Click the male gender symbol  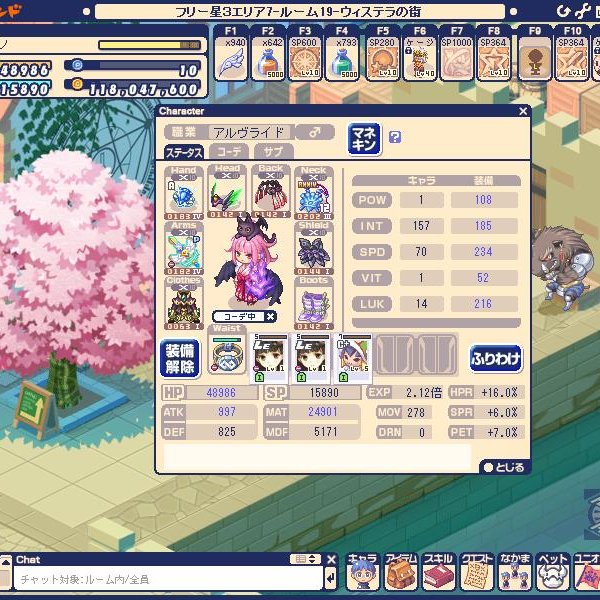click(315, 132)
